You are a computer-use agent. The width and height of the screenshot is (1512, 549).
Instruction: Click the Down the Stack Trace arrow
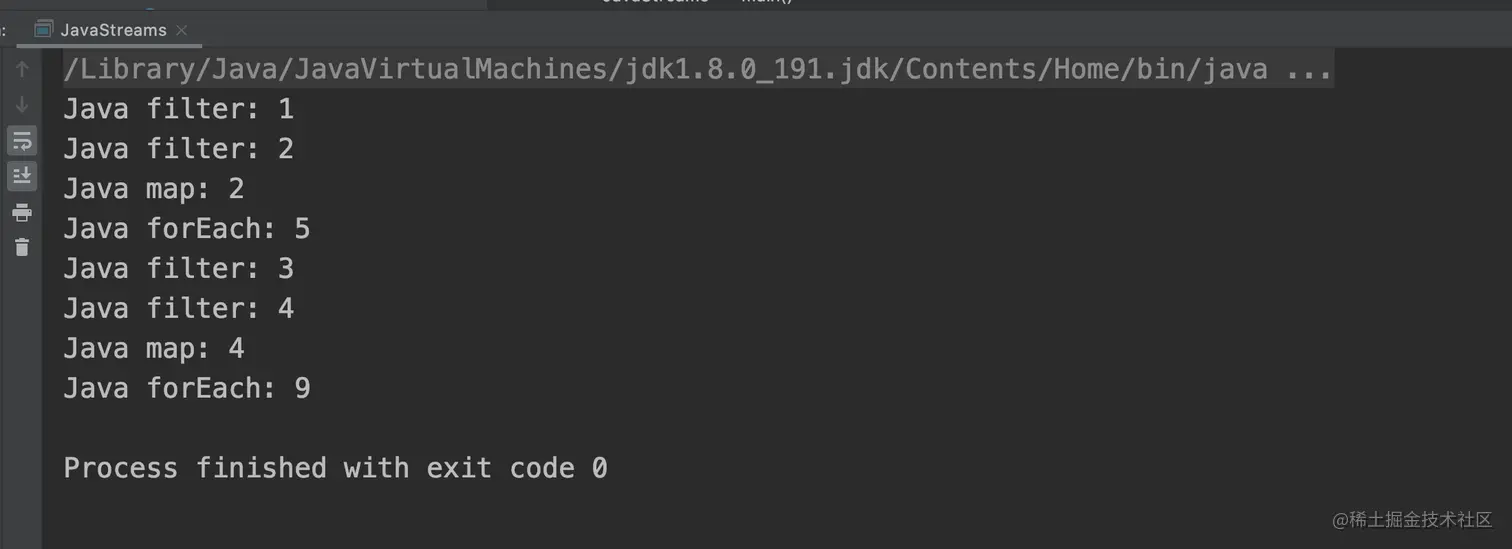pyautogui.click(x=22, y=104)
